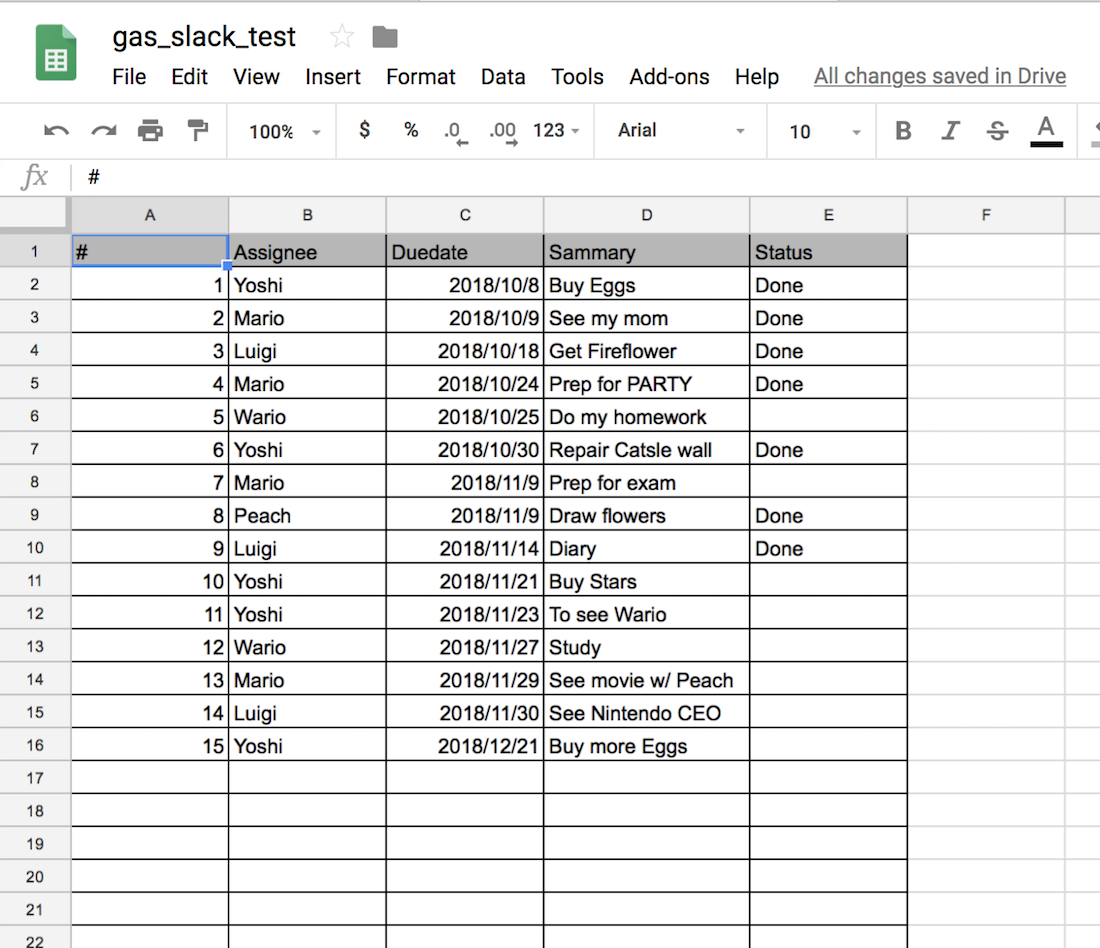Open the Add-ons menu
Viewport: 1100px width, 948px height.
click(669, 76)
